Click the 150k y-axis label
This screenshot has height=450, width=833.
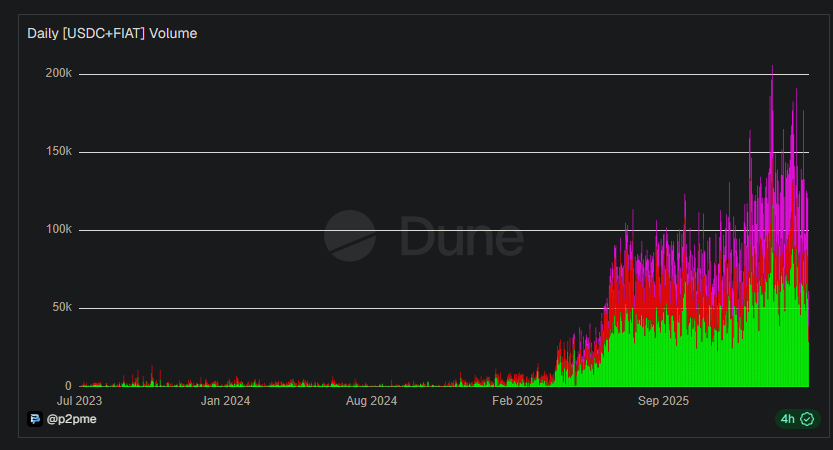59,151
